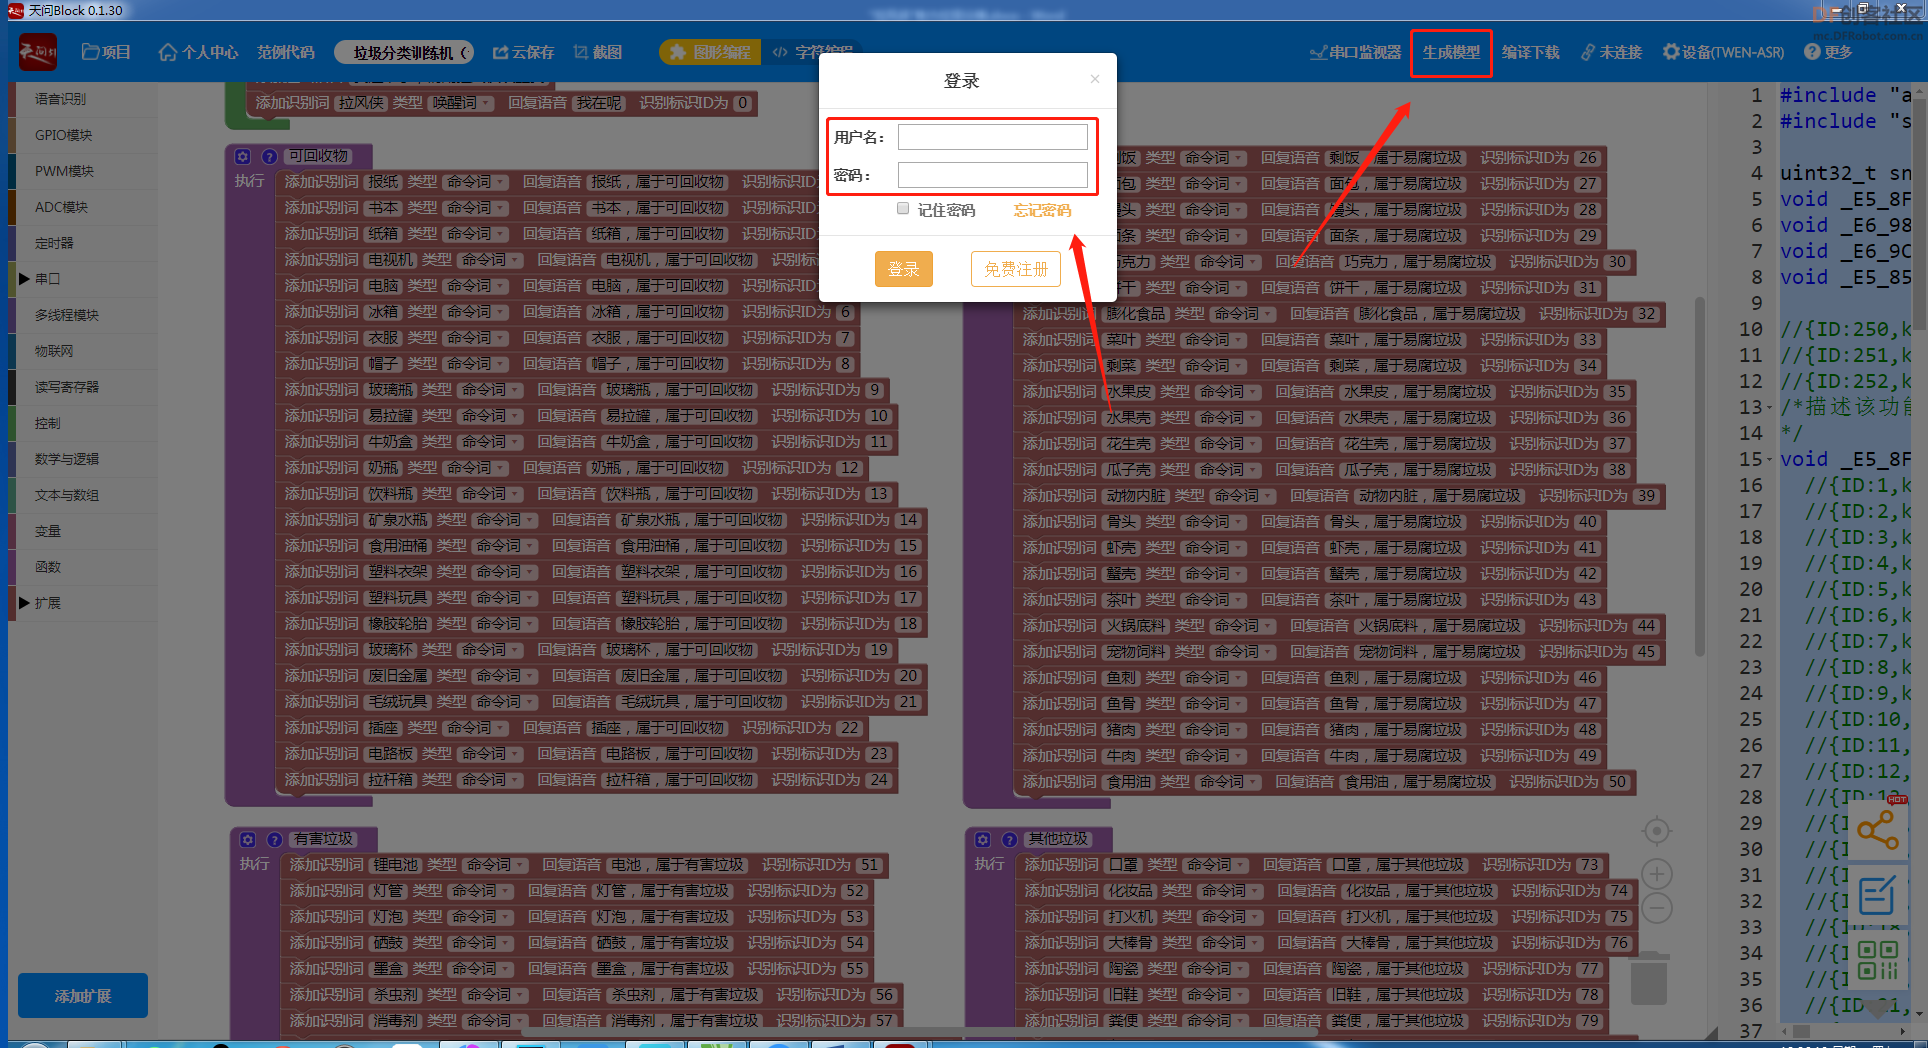
Task: Click 编译下载 to compile and download
Action: pos(1530,52)
